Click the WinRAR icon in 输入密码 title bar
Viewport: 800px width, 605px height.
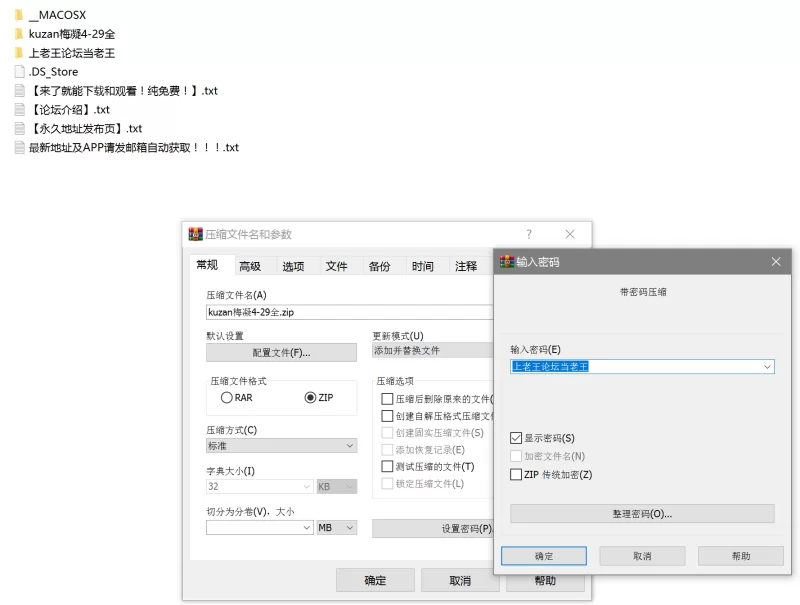click(507, 262)
